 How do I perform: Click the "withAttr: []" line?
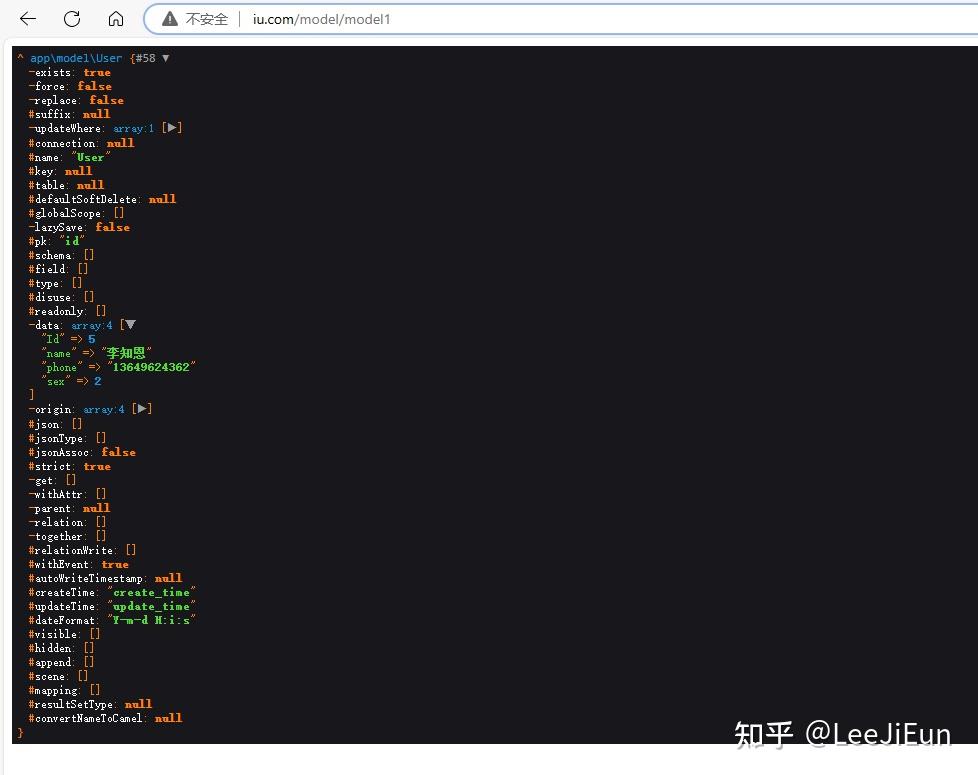[67, 494]
